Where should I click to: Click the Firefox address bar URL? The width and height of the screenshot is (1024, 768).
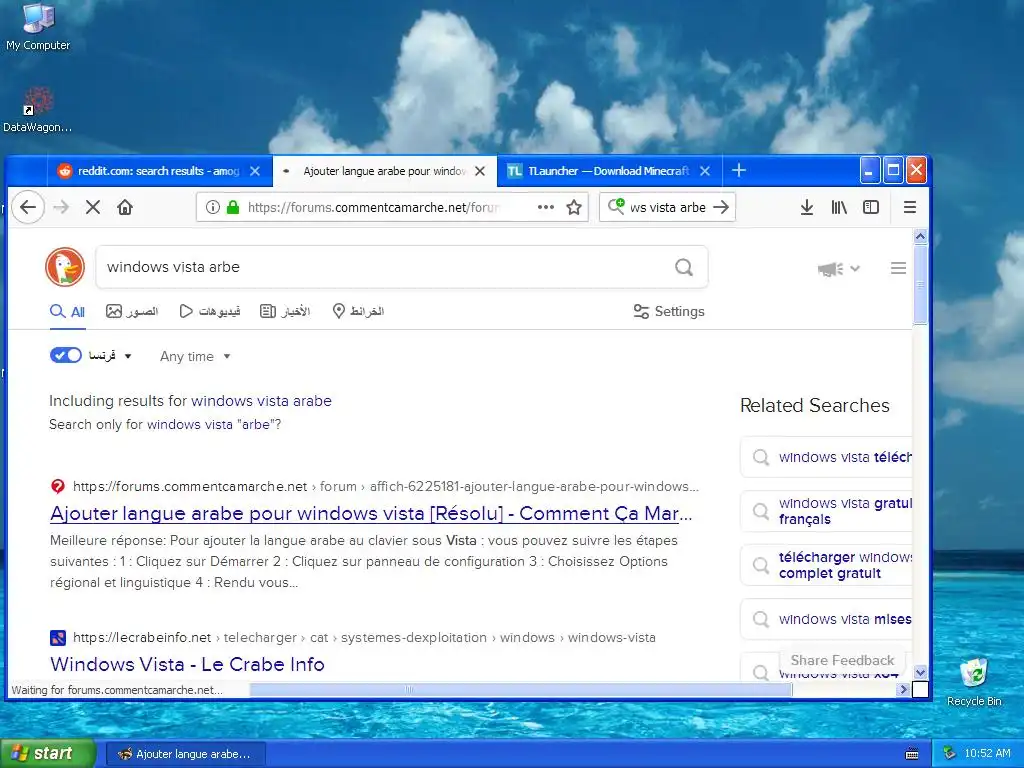372,207
